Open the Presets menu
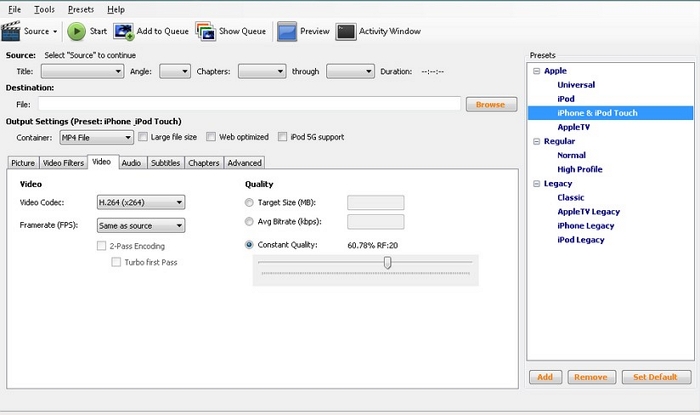700x415 pixels. pyautogui.click(x=81, y=9)
